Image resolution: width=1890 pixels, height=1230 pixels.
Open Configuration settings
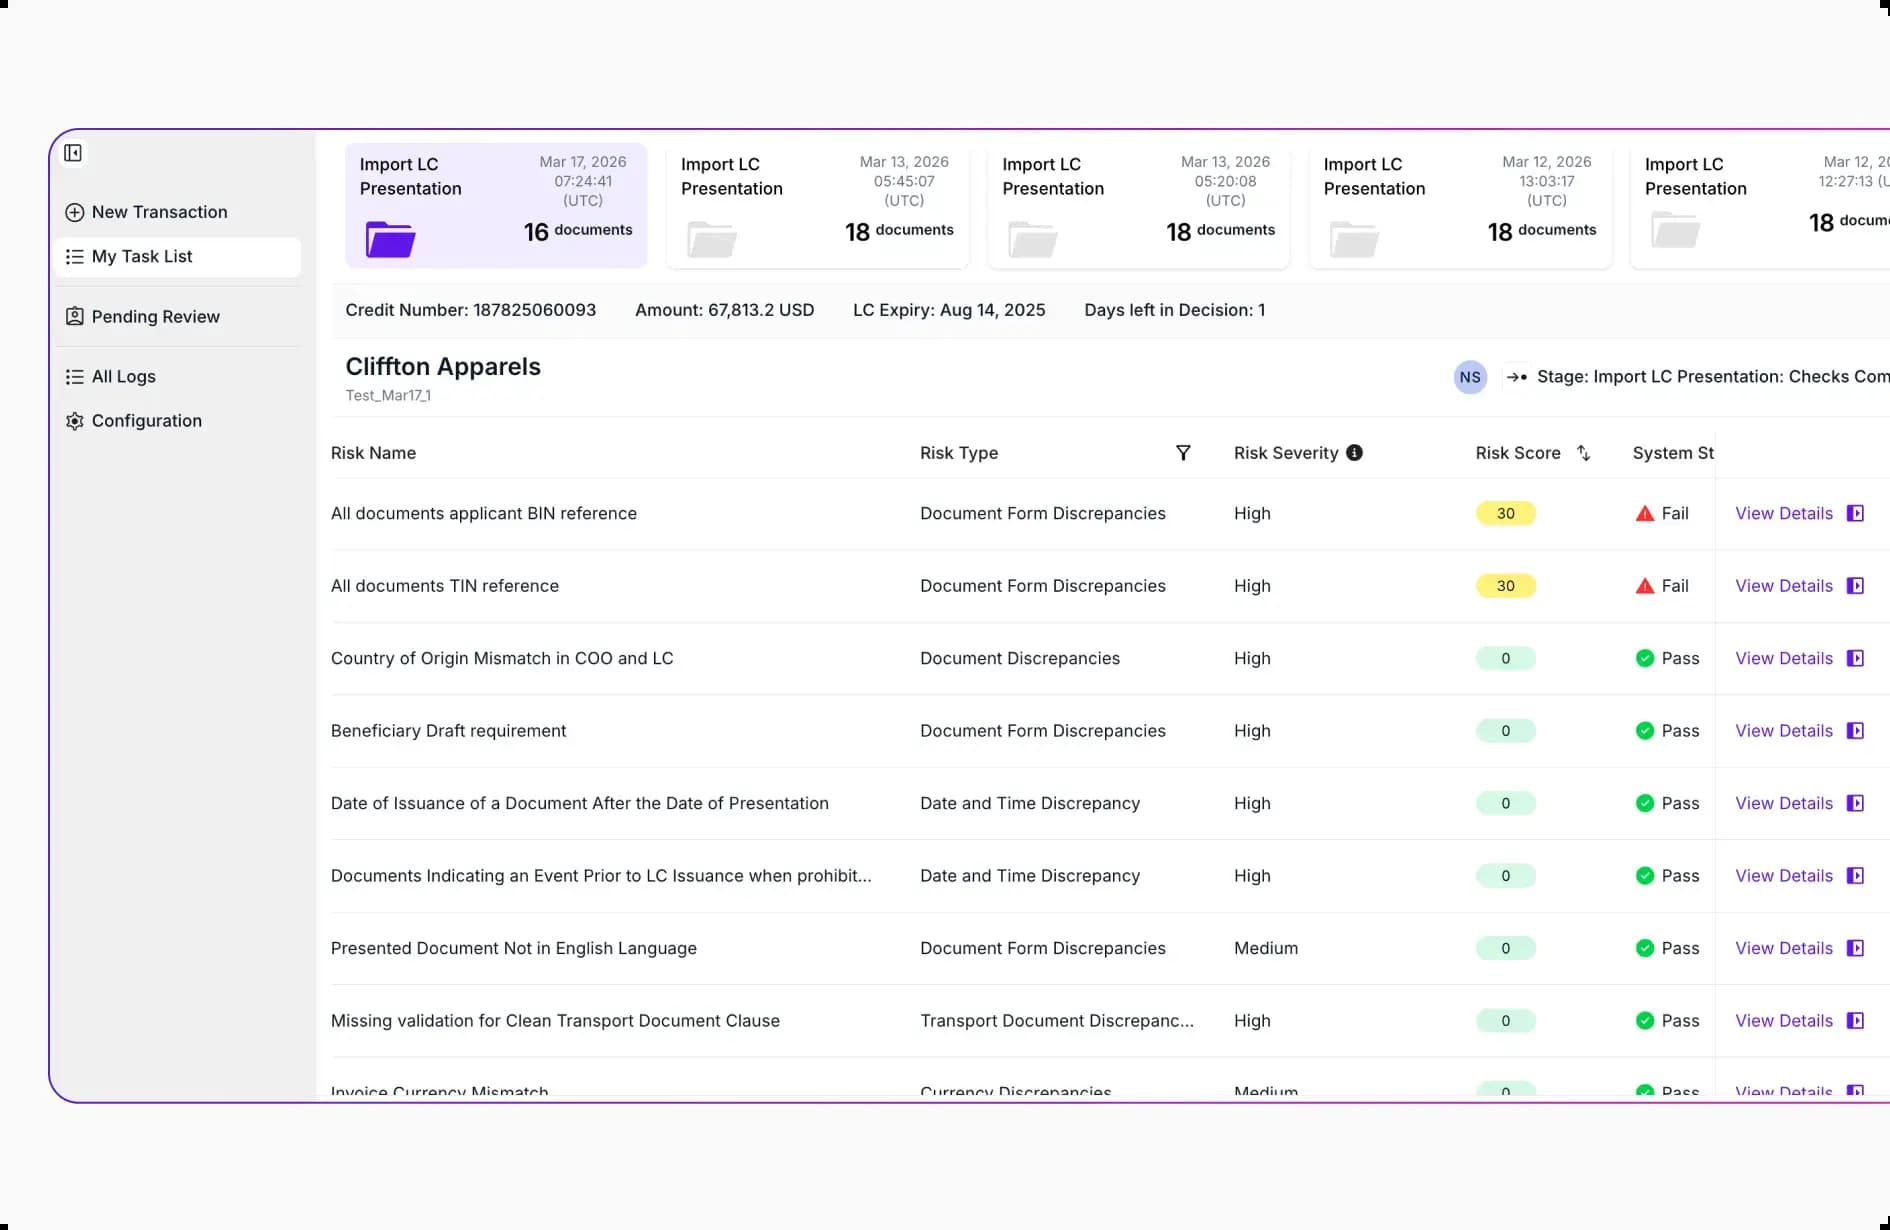pos(146,421)
